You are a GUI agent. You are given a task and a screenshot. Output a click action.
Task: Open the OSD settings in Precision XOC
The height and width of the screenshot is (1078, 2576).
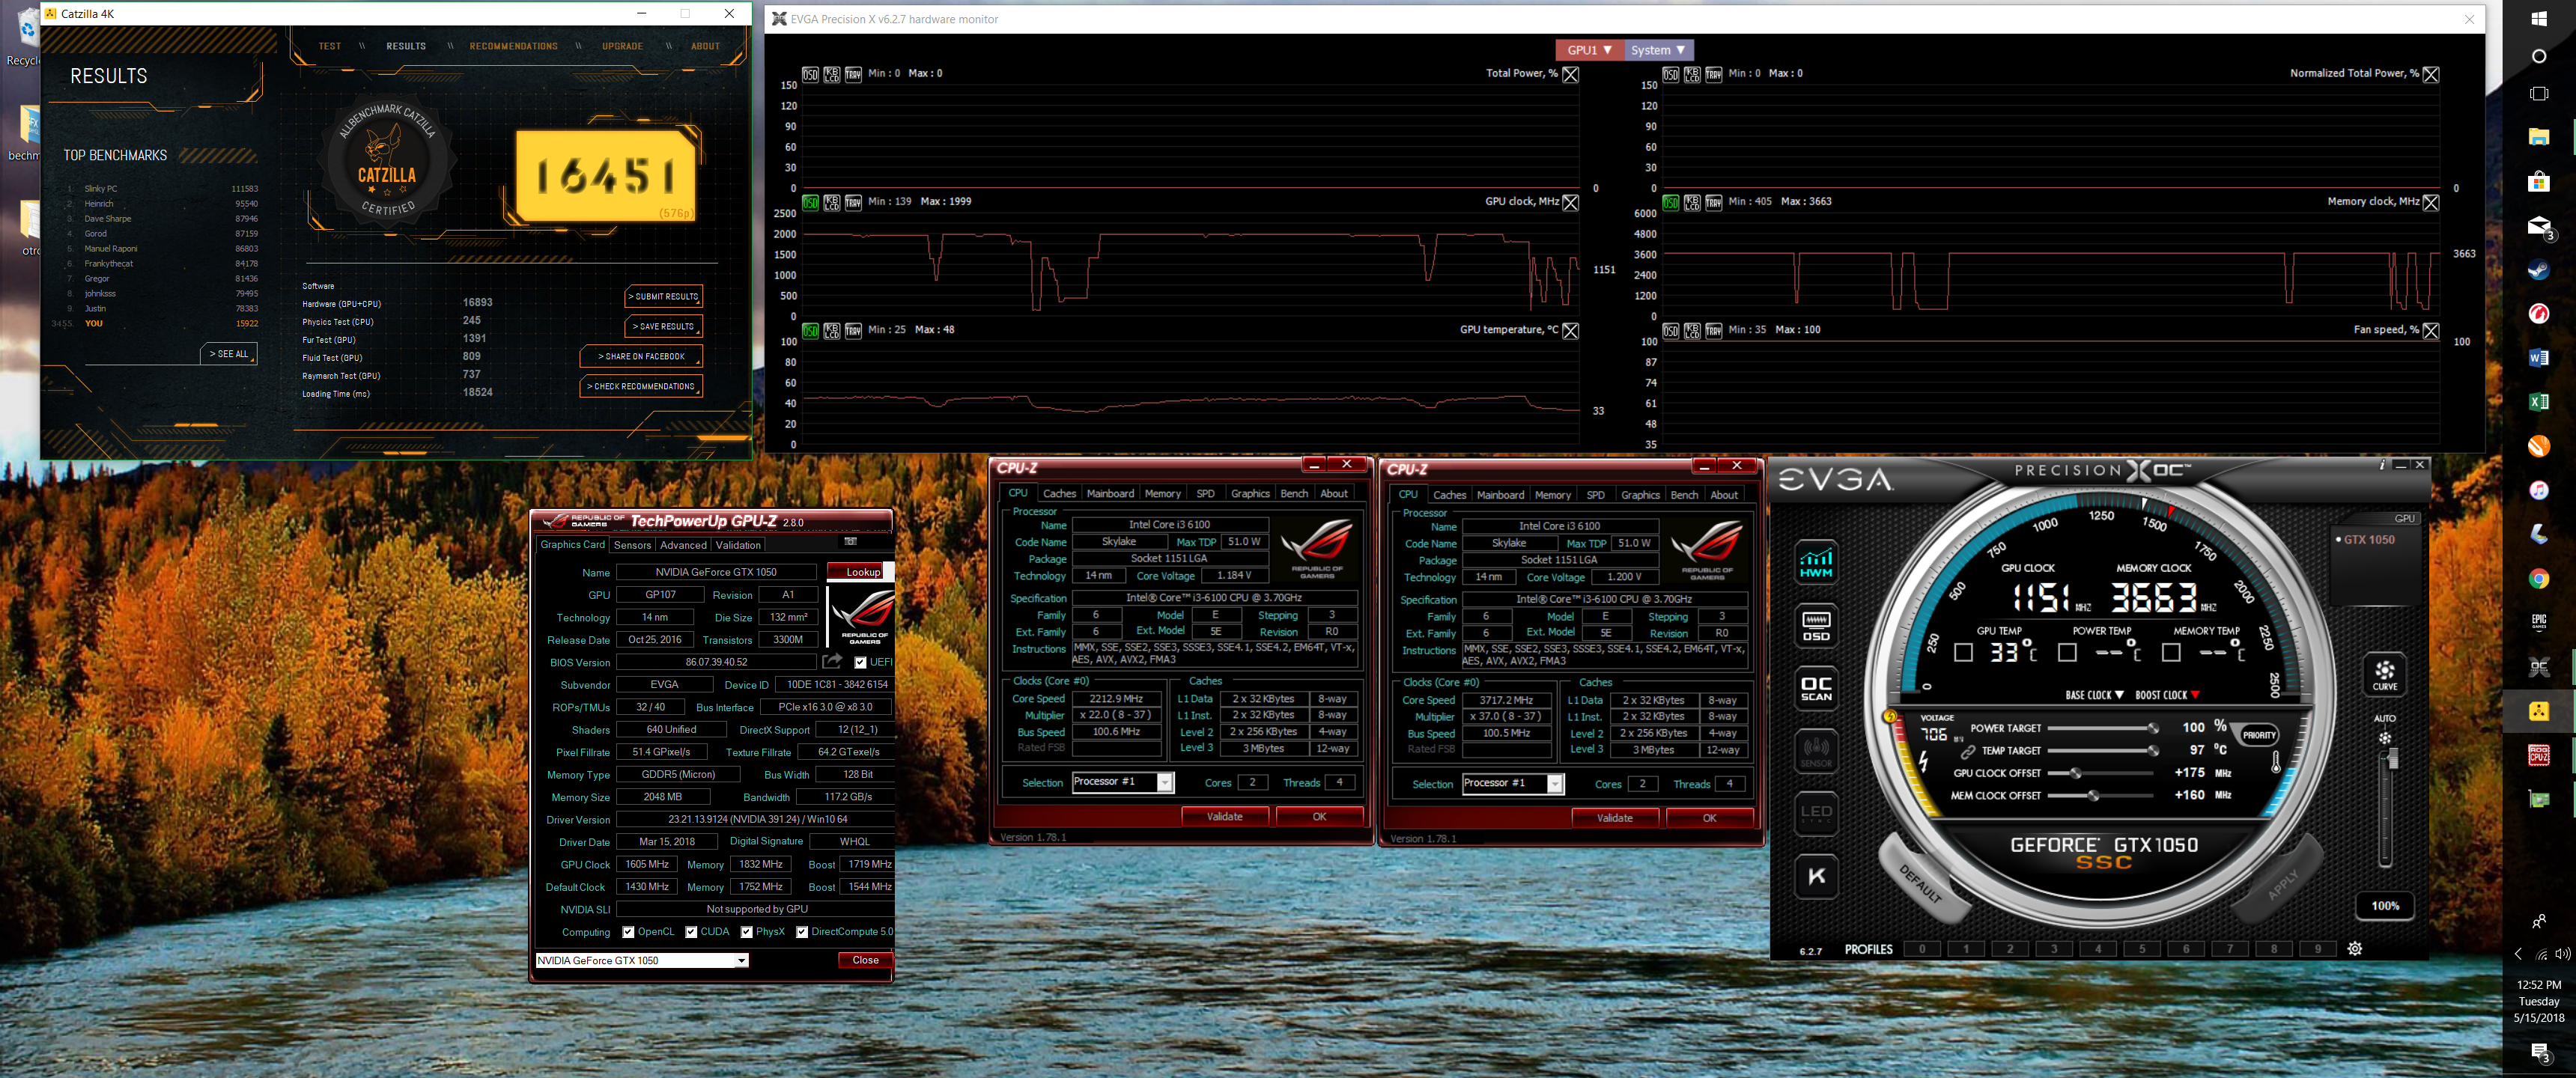pyautogui.click(x=1816, y=626)
